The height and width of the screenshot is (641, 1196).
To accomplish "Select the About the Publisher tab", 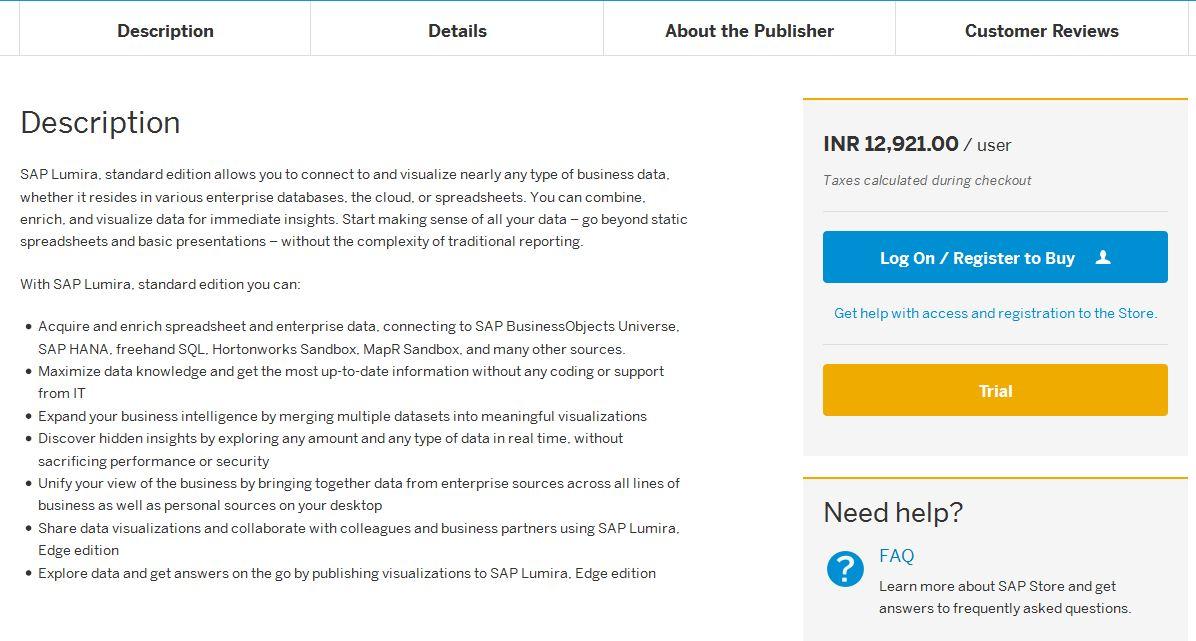I will tap(749, 31).
